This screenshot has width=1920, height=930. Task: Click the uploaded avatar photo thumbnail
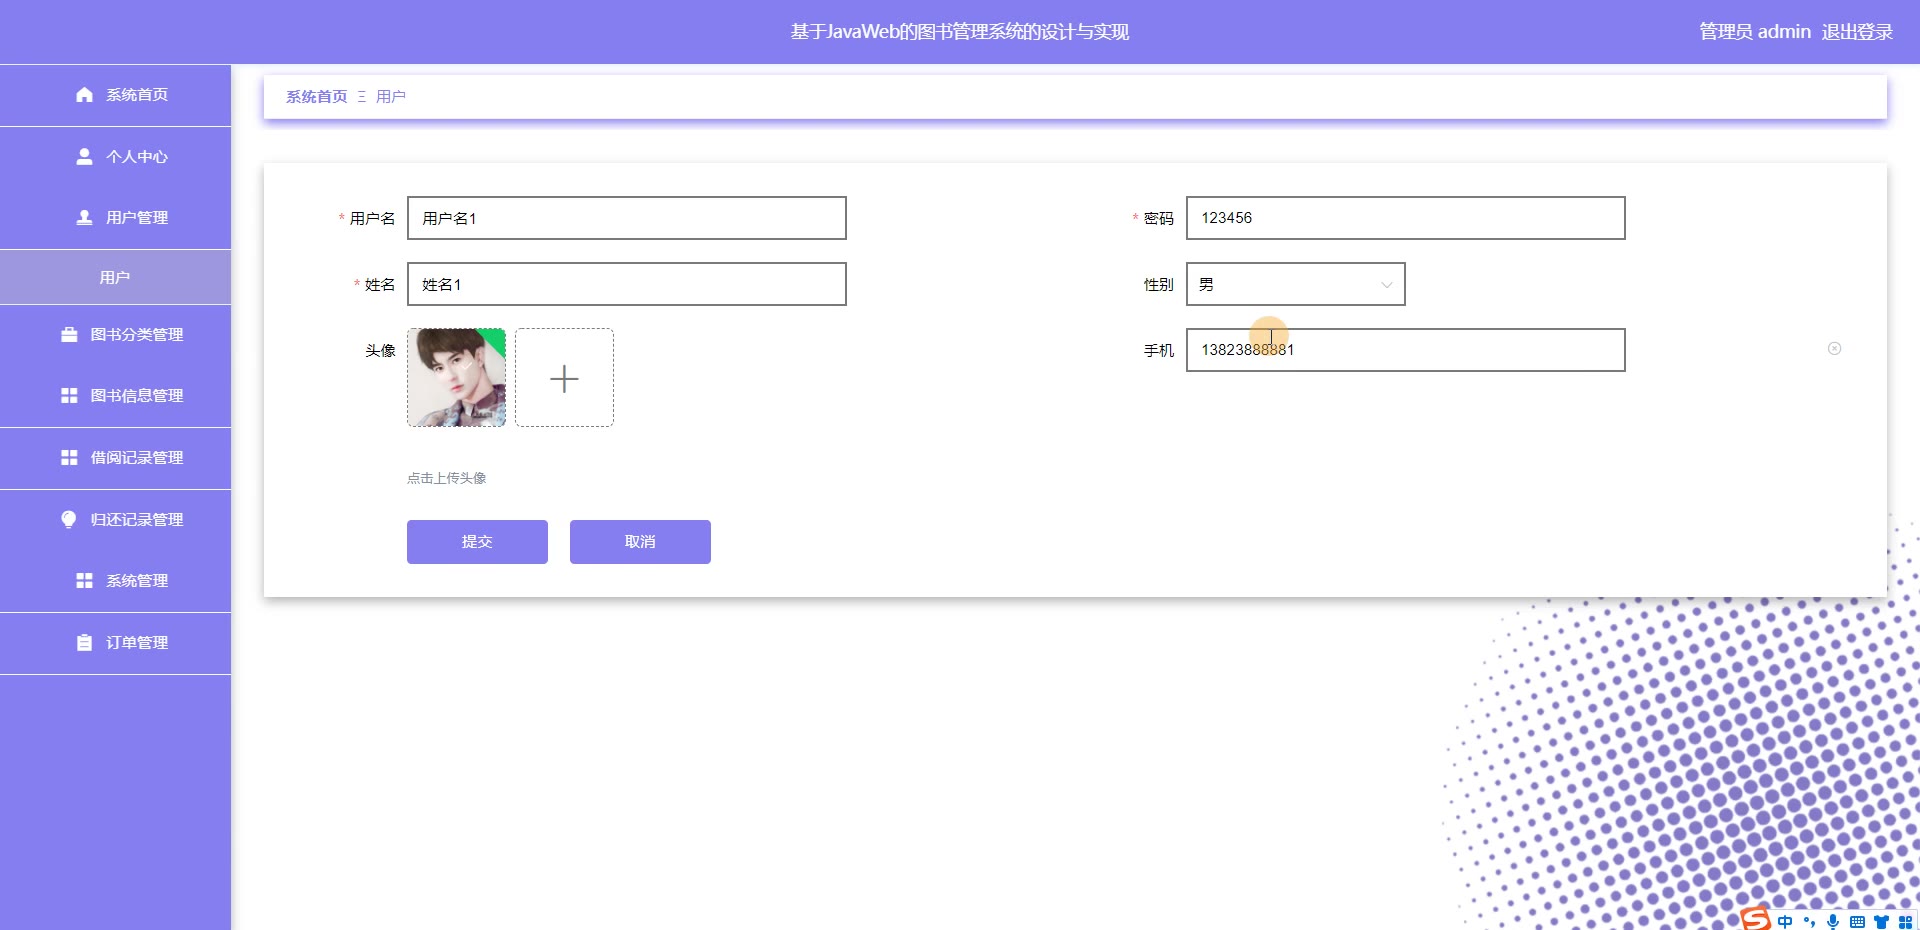(x=456, y=378)
